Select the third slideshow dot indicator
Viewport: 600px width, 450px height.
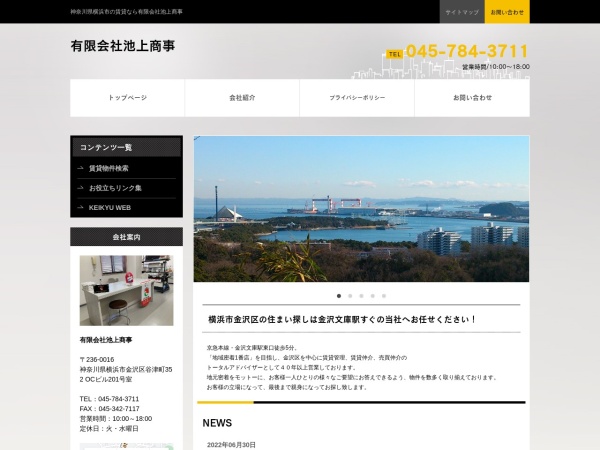[361, 296]
